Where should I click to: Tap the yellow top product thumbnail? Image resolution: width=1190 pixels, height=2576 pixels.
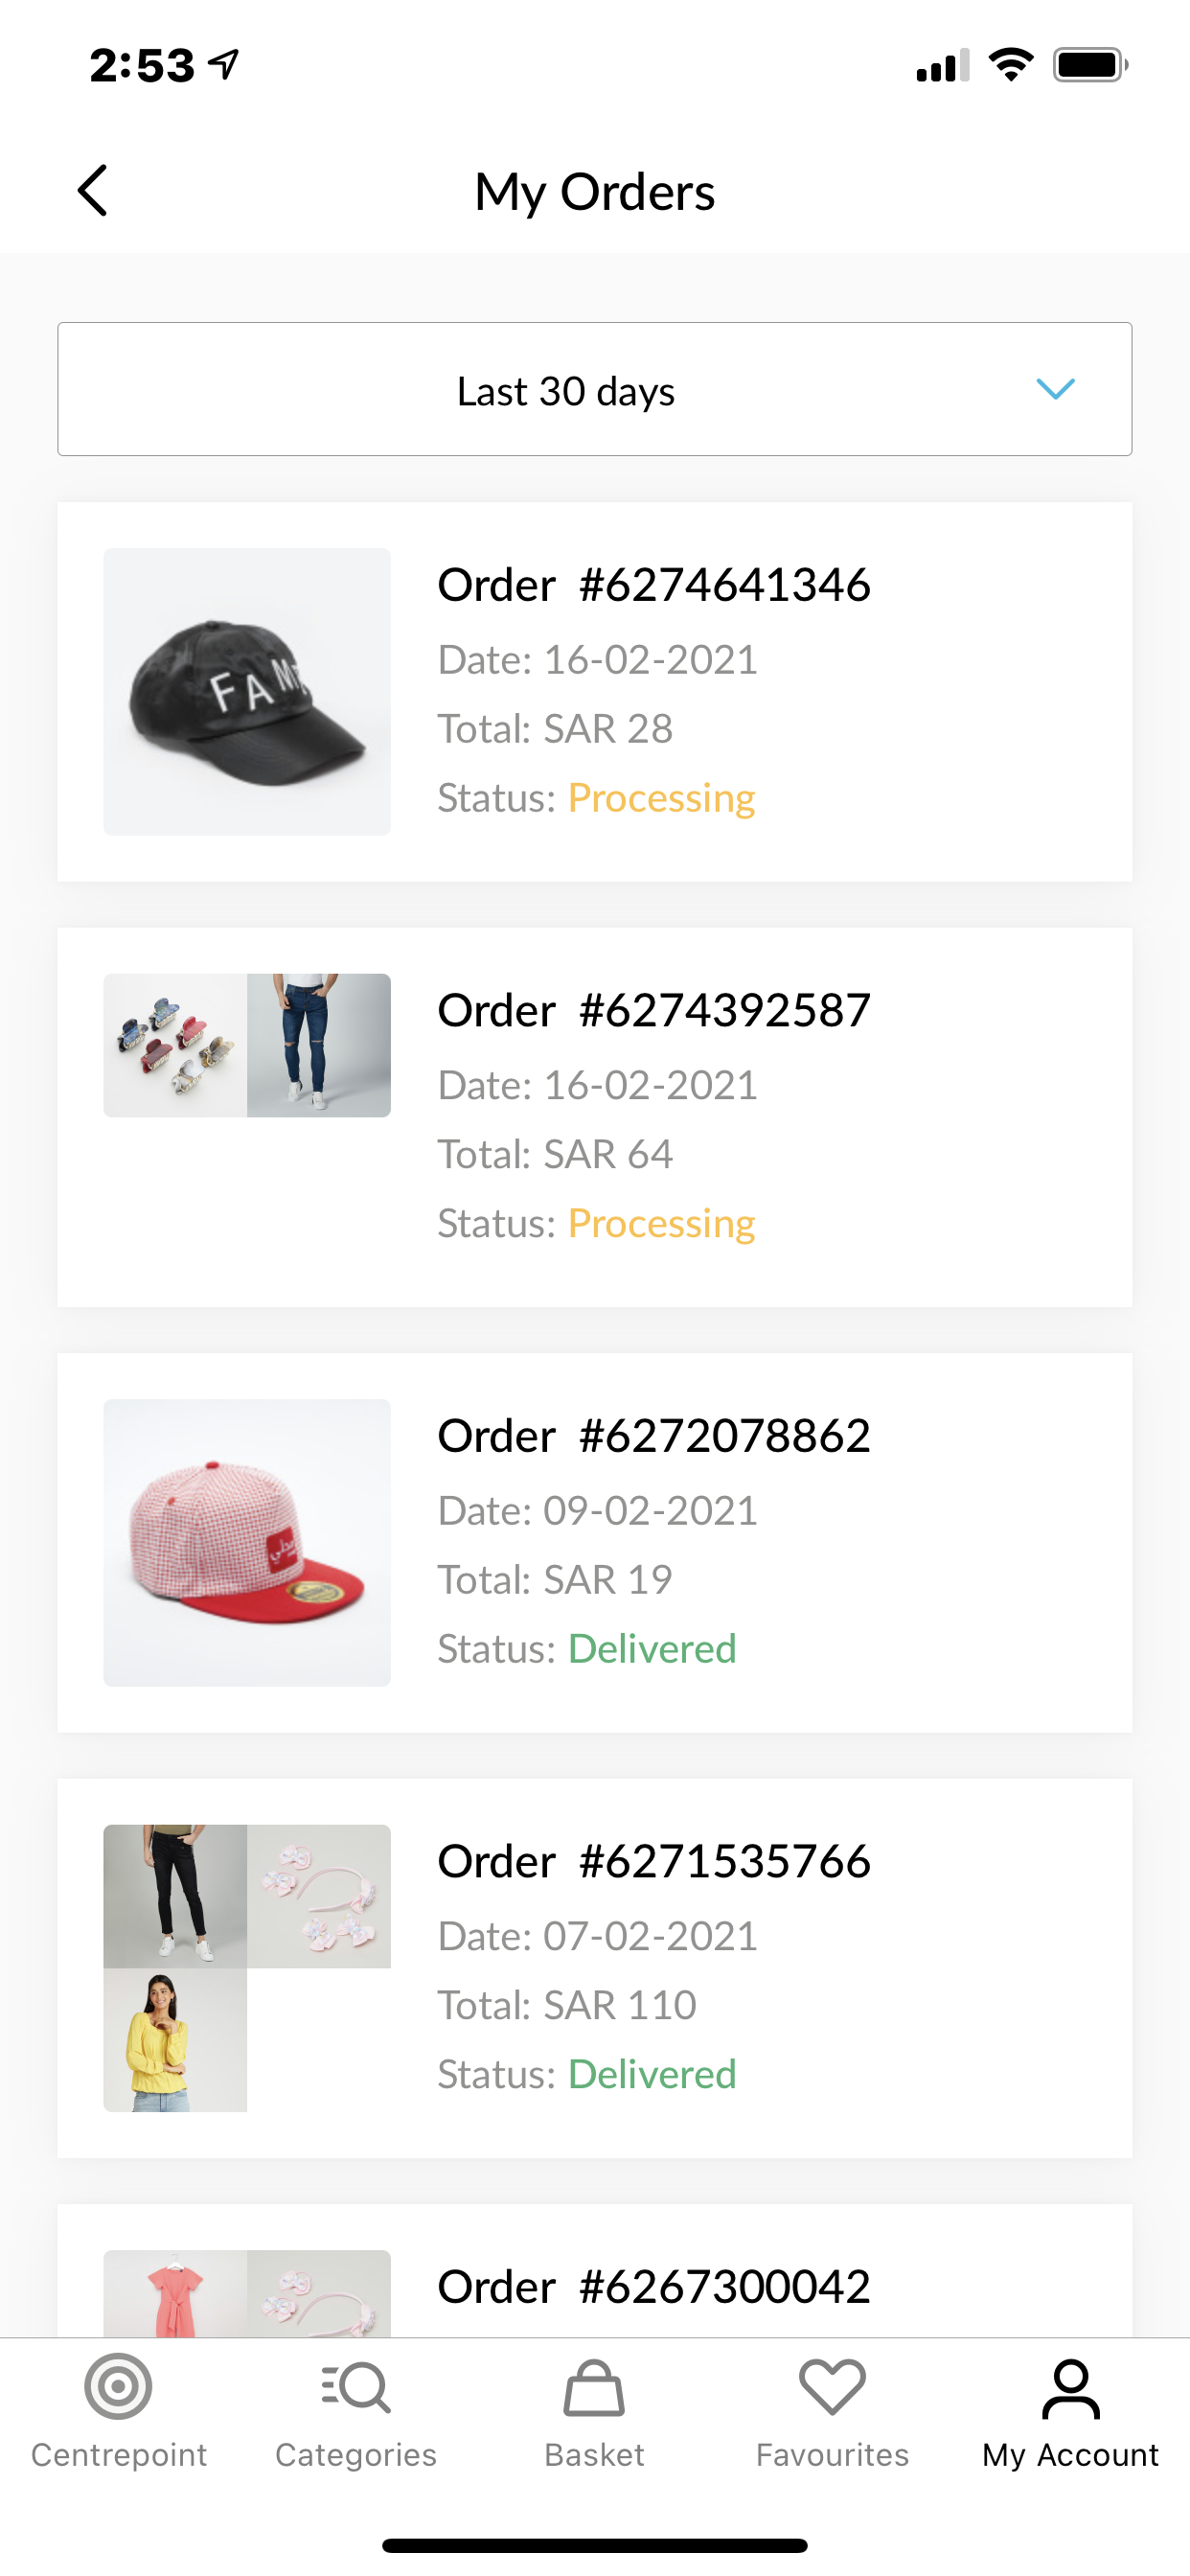click(x=175, y=2040)
